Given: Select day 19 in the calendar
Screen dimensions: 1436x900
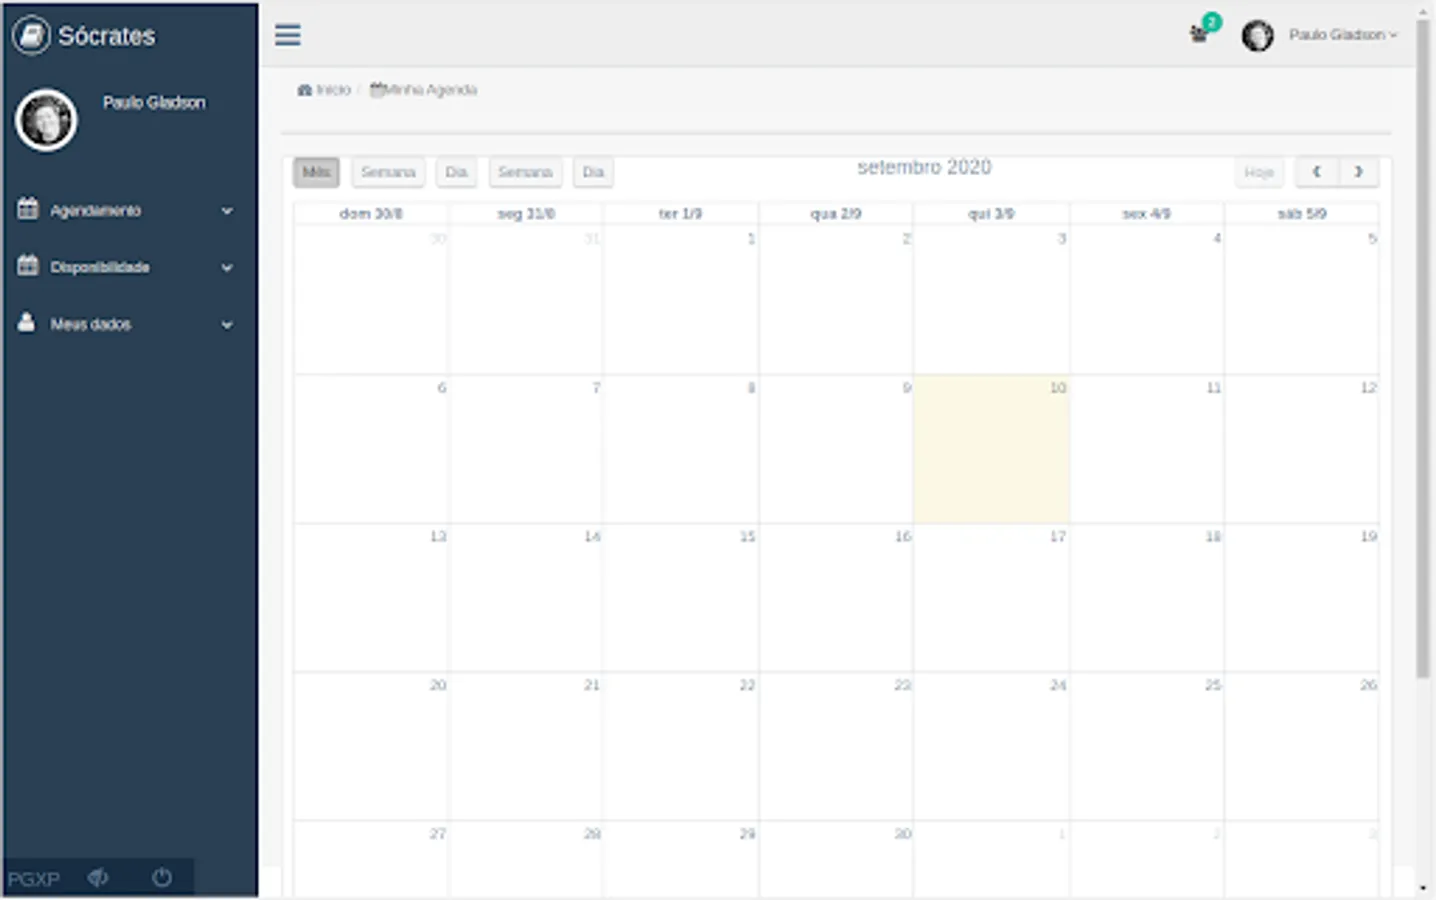Looking at the screenshot, I should coord(1302,598).
